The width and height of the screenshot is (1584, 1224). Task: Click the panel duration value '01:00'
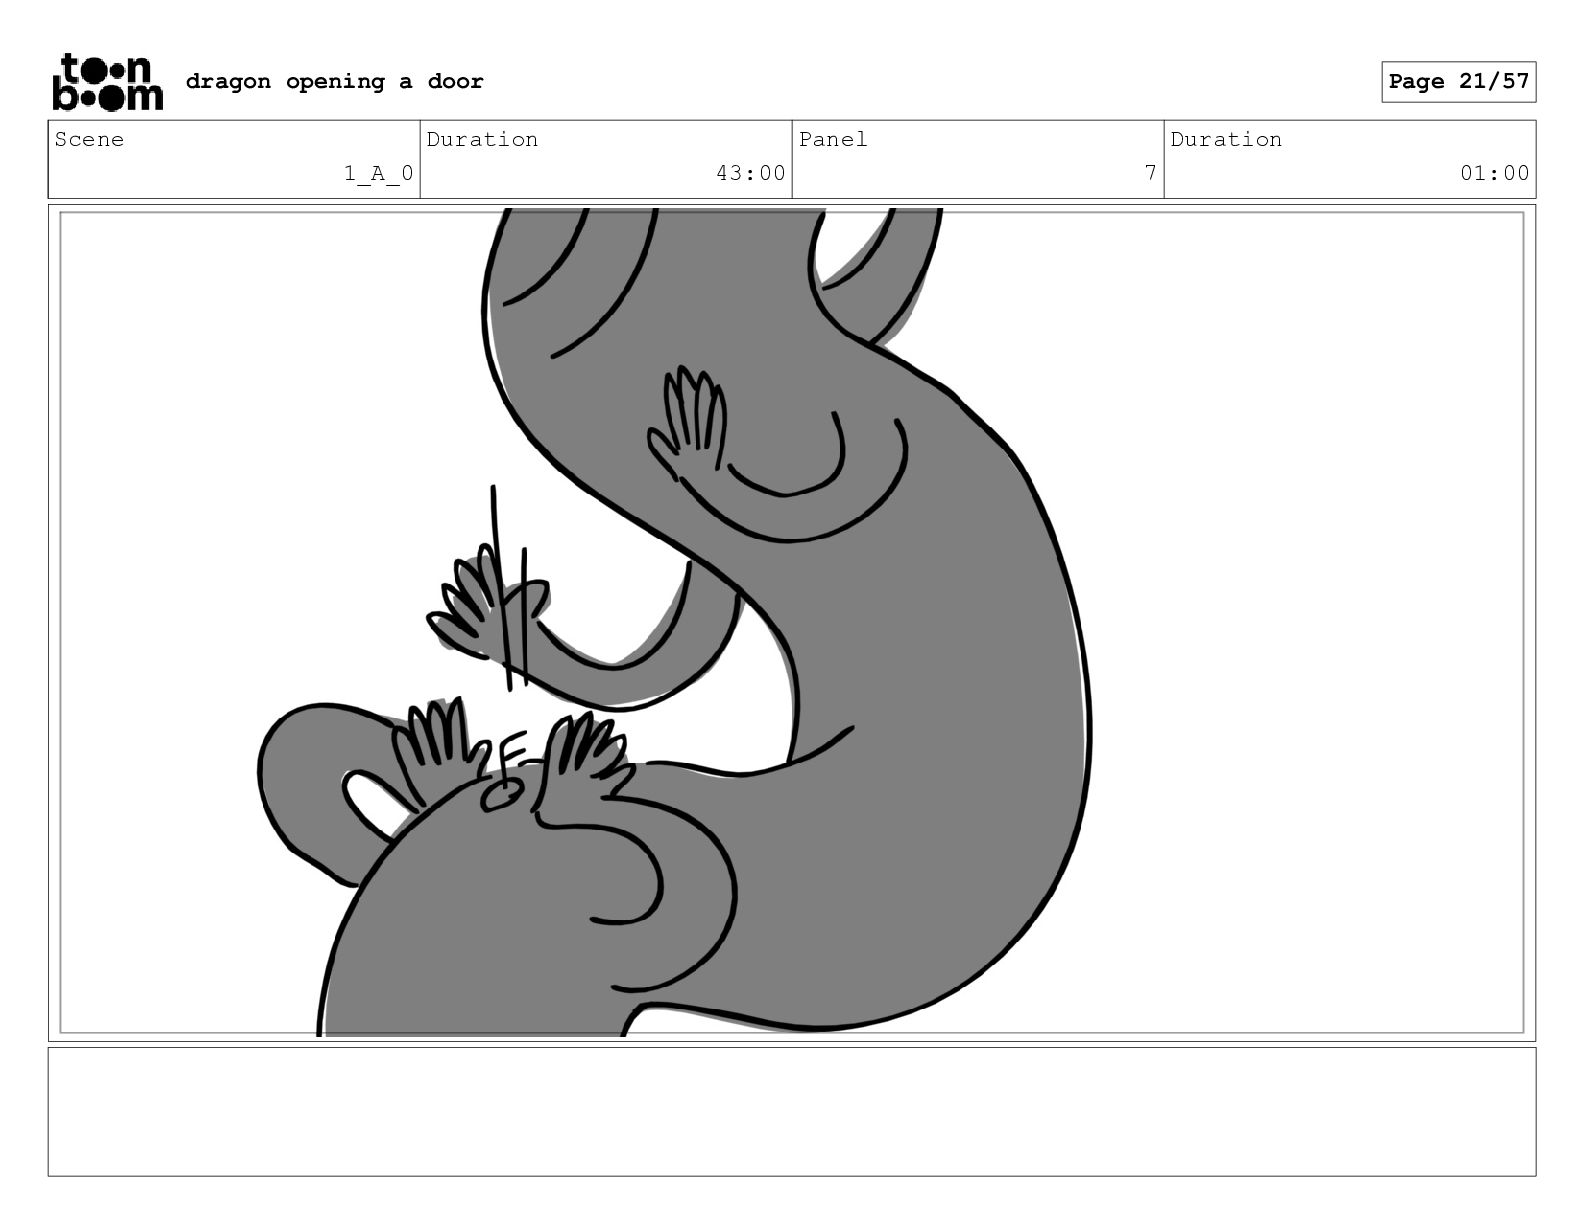coord(1494,174)
